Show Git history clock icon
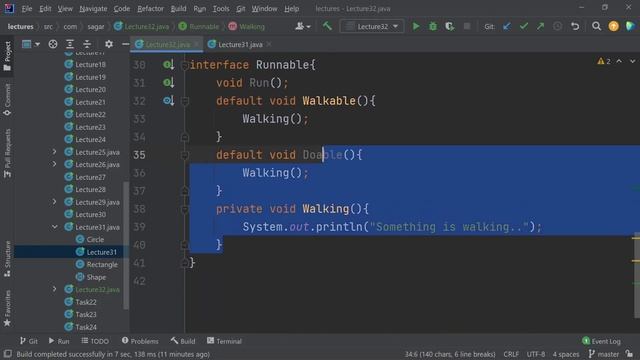 [x=558, y=27]
